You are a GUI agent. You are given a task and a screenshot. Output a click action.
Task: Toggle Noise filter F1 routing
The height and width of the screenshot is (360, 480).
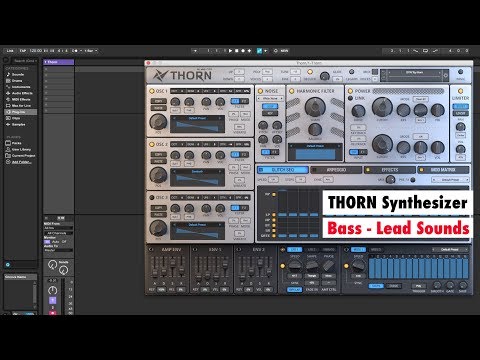click(x=266, y=152)
